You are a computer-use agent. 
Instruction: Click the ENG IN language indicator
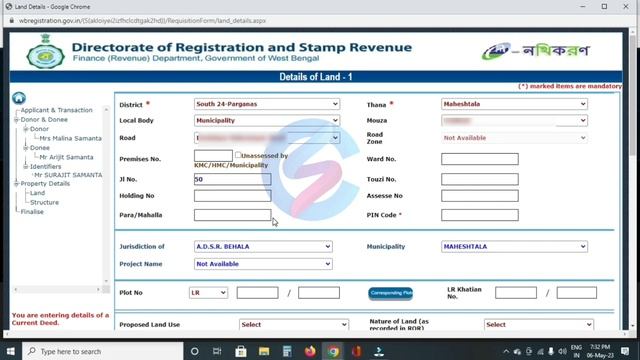coord(576,351)
